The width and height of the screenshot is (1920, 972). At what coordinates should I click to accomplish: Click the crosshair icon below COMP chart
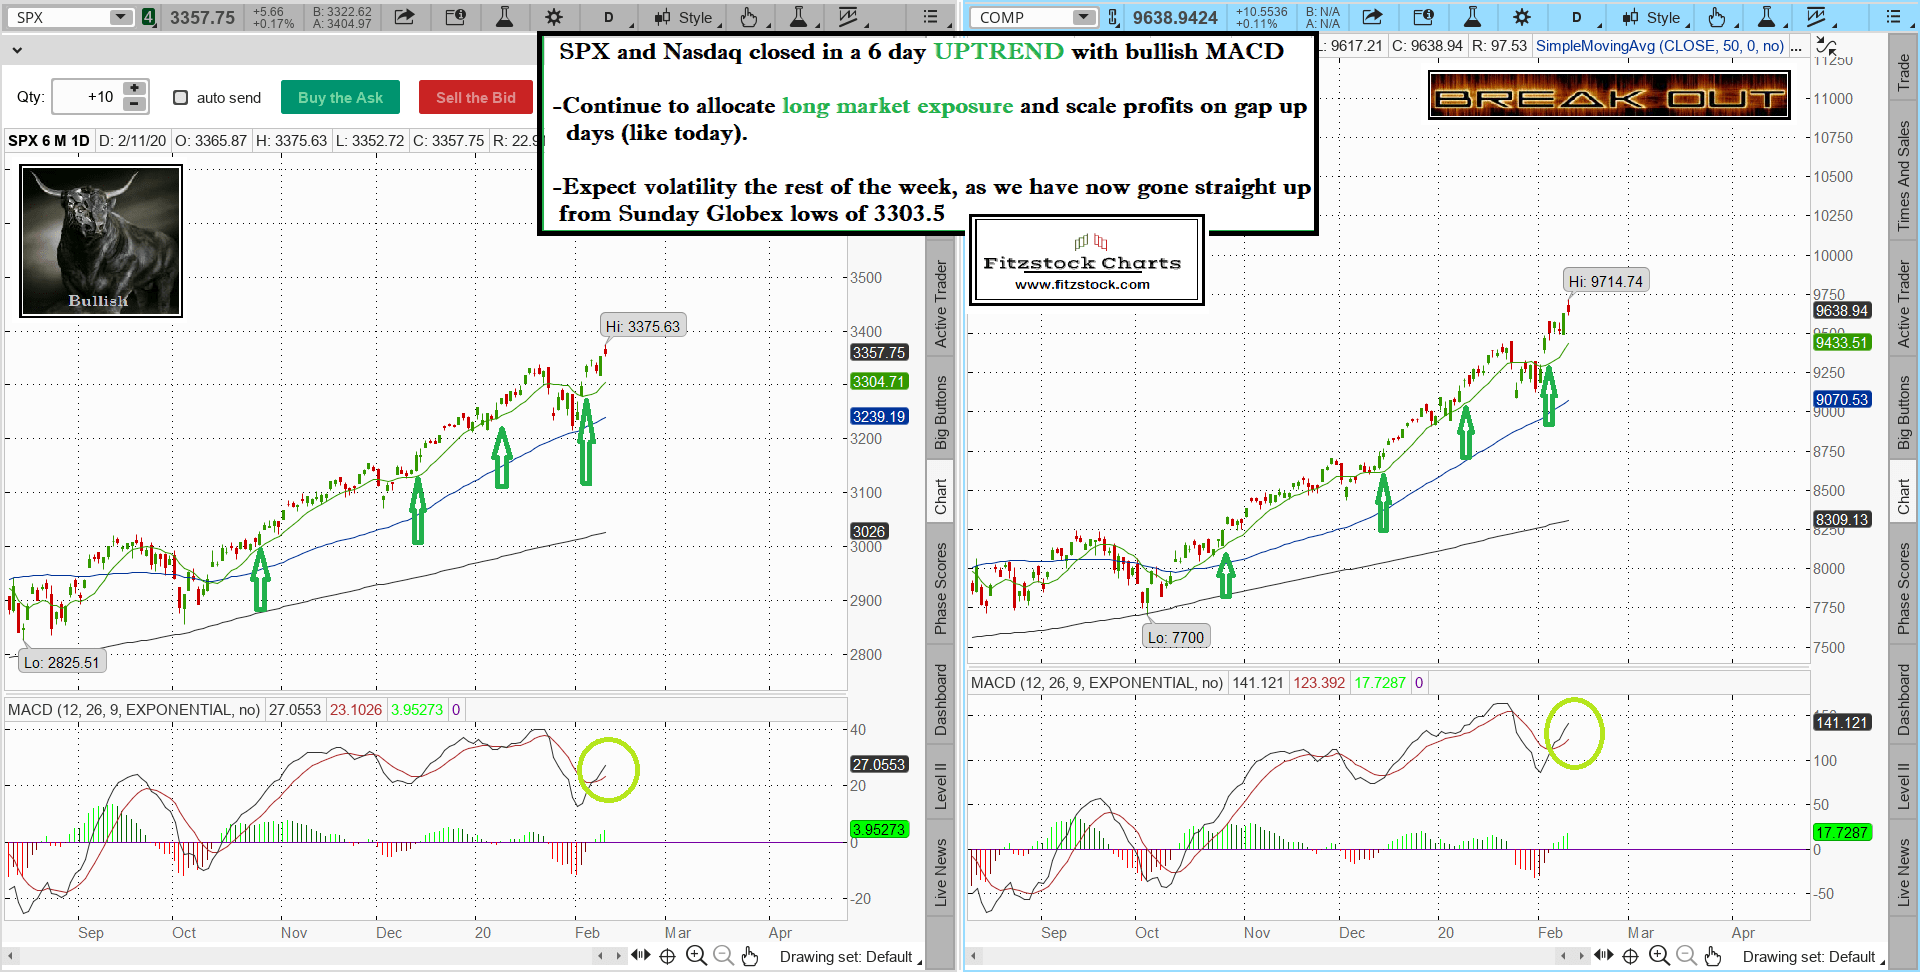1630,956
